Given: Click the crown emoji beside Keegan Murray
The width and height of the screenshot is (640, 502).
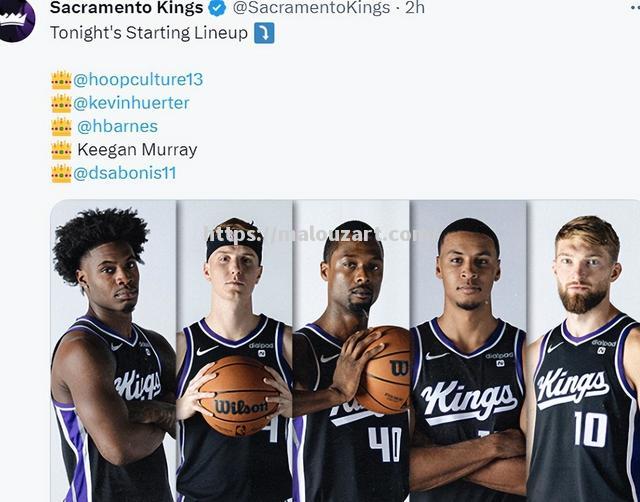Looking at the screenshot, I should 62,150.
